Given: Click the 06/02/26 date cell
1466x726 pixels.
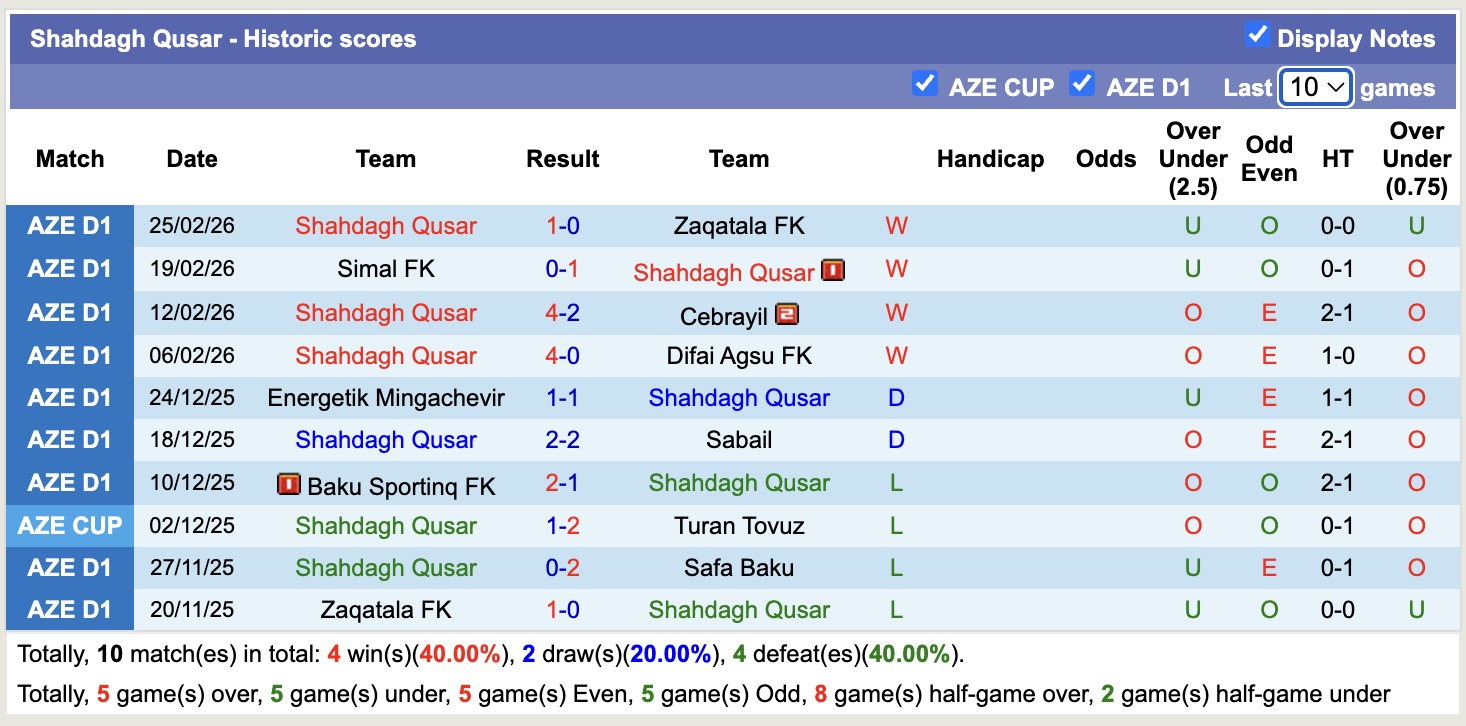Looking at the screenshot, I should click(191, 355).
